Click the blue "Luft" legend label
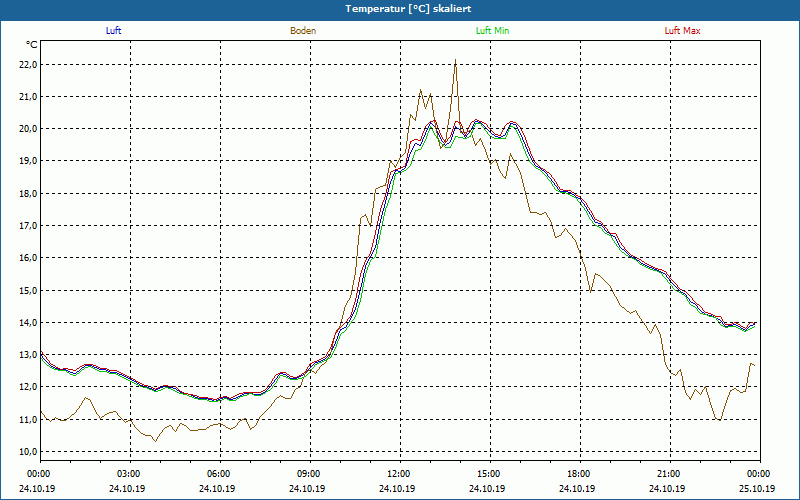The width and height of the screenshot is (800, 500). [113, 31]
